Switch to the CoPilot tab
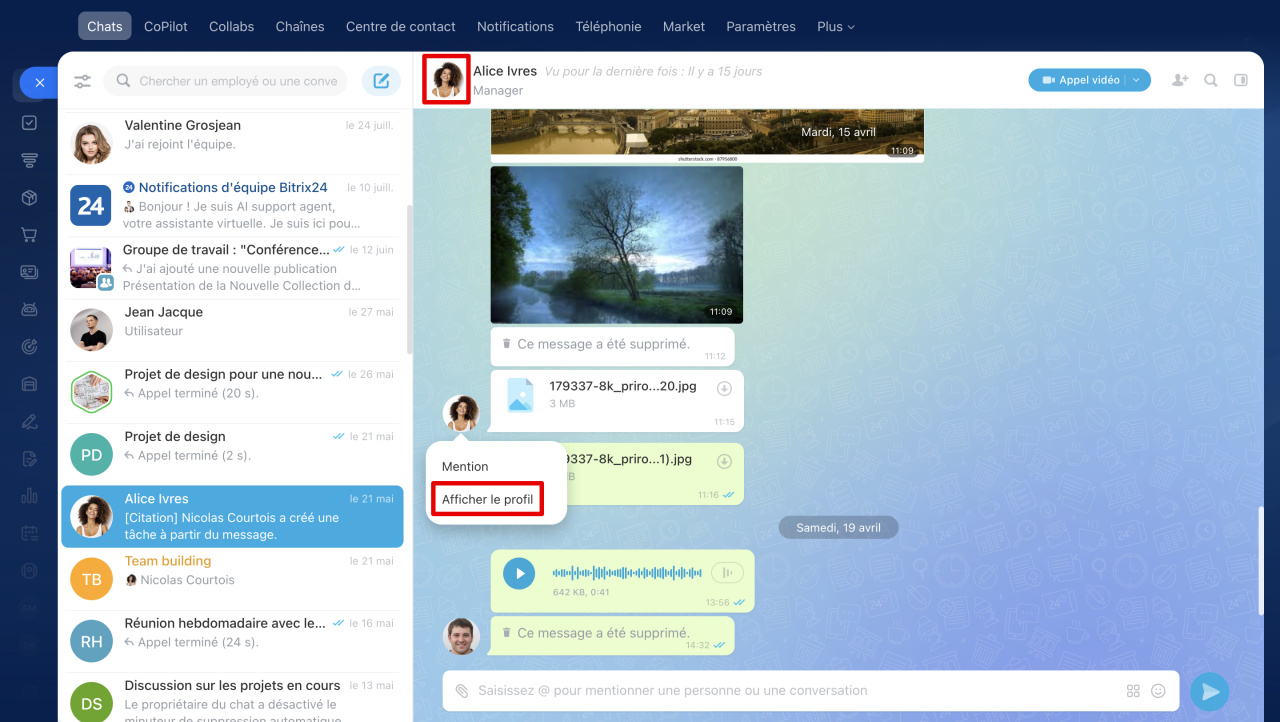The width and height of the screenshot is (1280, 722). [165, 27]
